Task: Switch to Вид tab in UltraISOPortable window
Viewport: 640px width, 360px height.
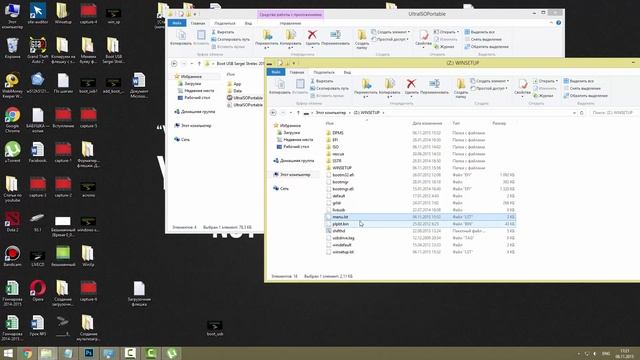Action: point(248,23)
